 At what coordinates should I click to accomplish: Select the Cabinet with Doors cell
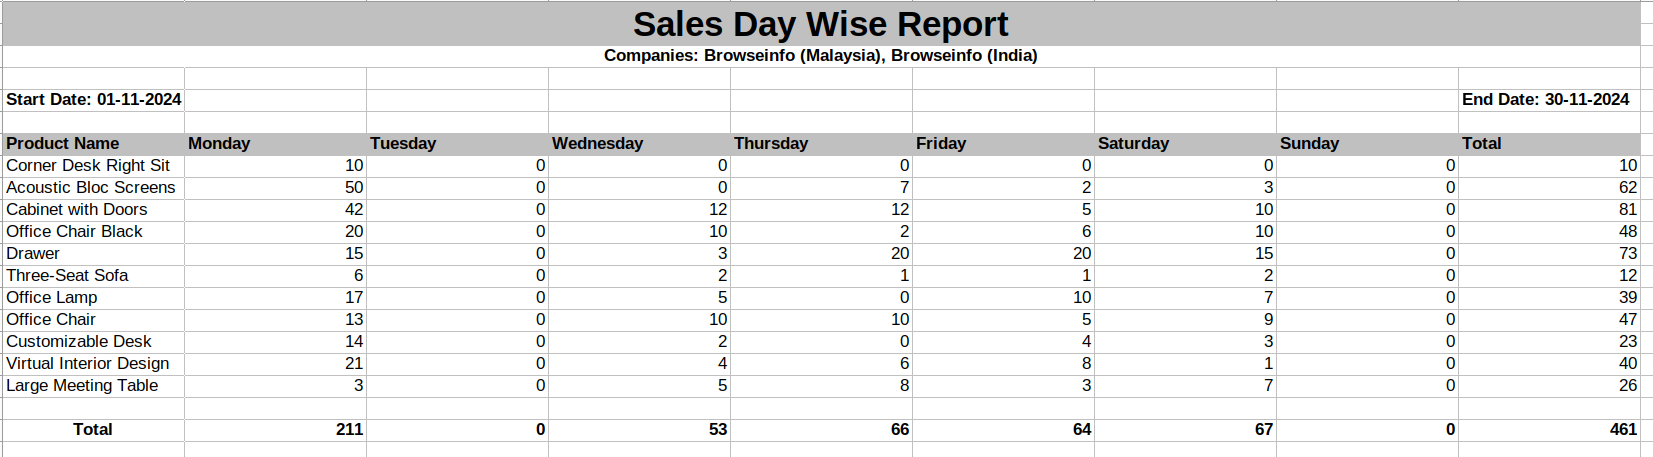(x=77, y=210)
